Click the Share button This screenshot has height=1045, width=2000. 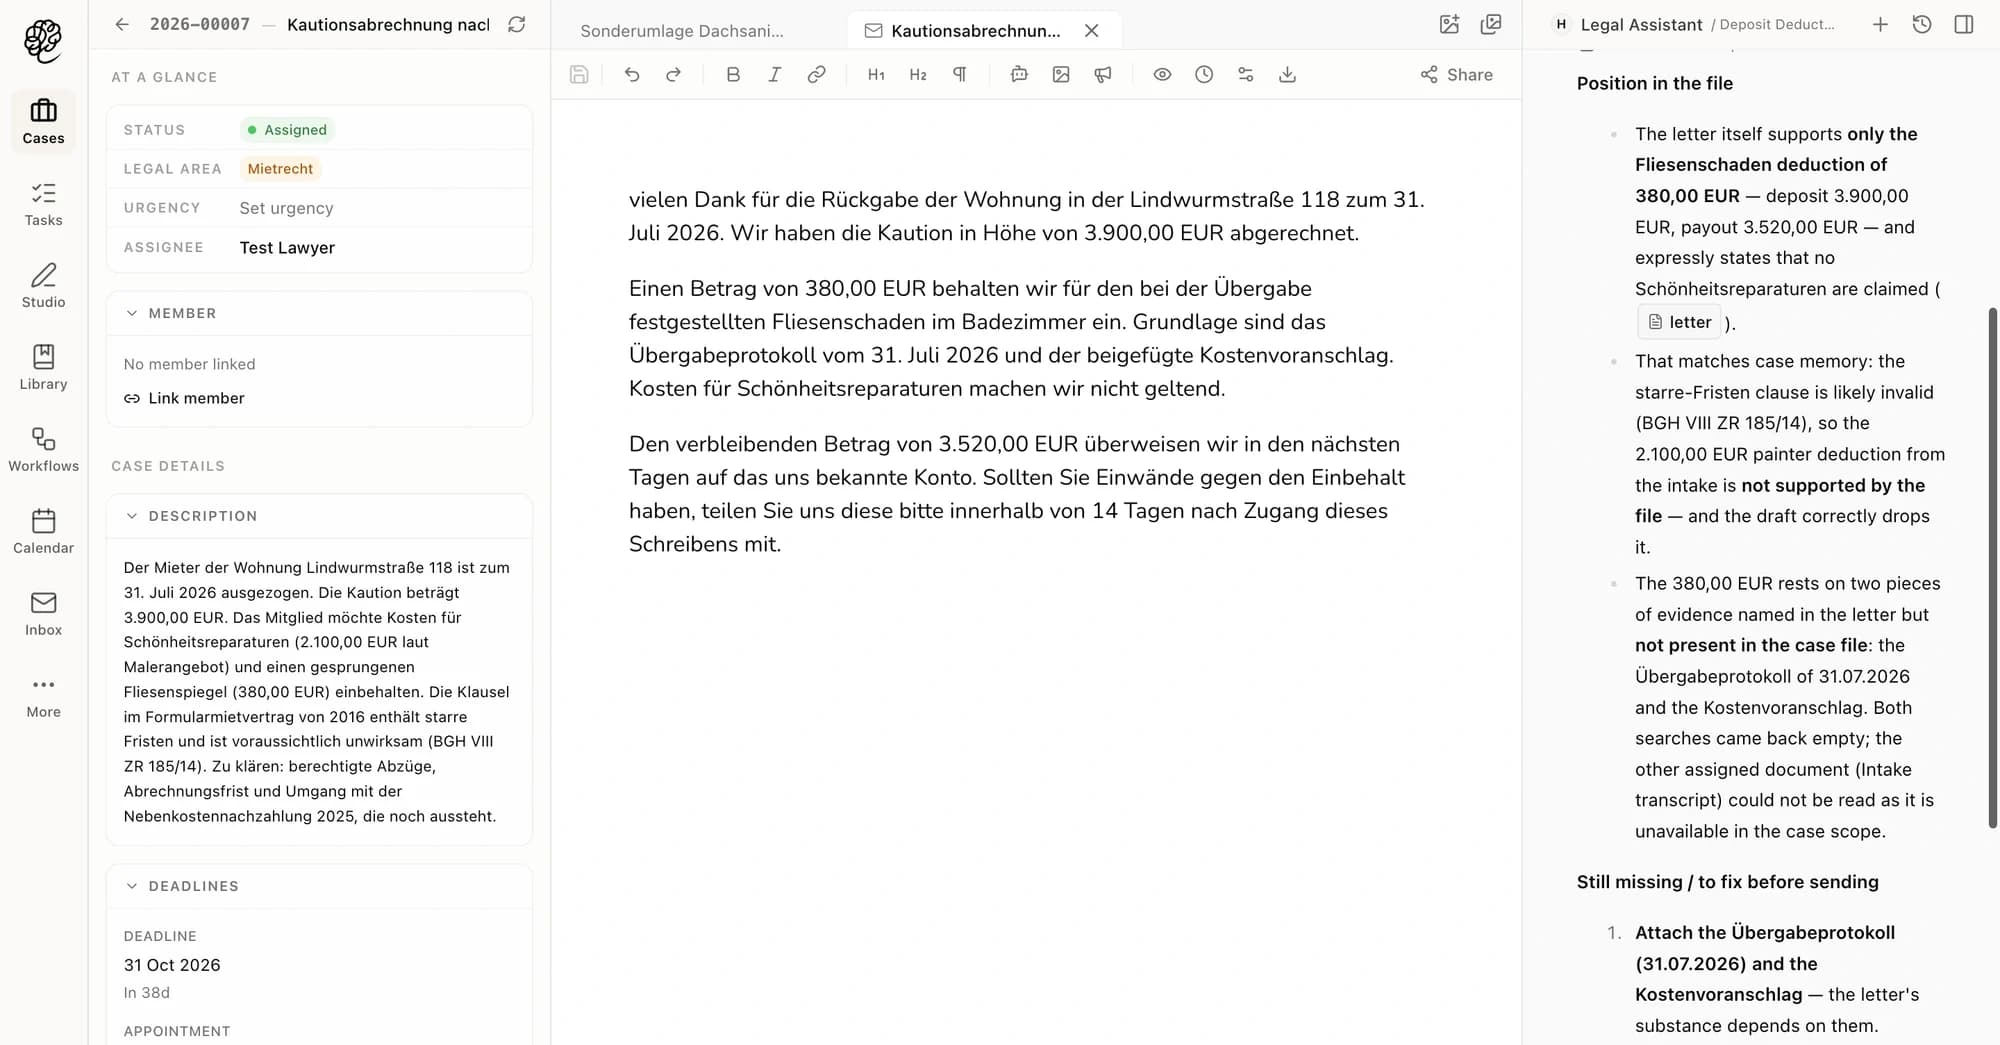(1457, 74)
